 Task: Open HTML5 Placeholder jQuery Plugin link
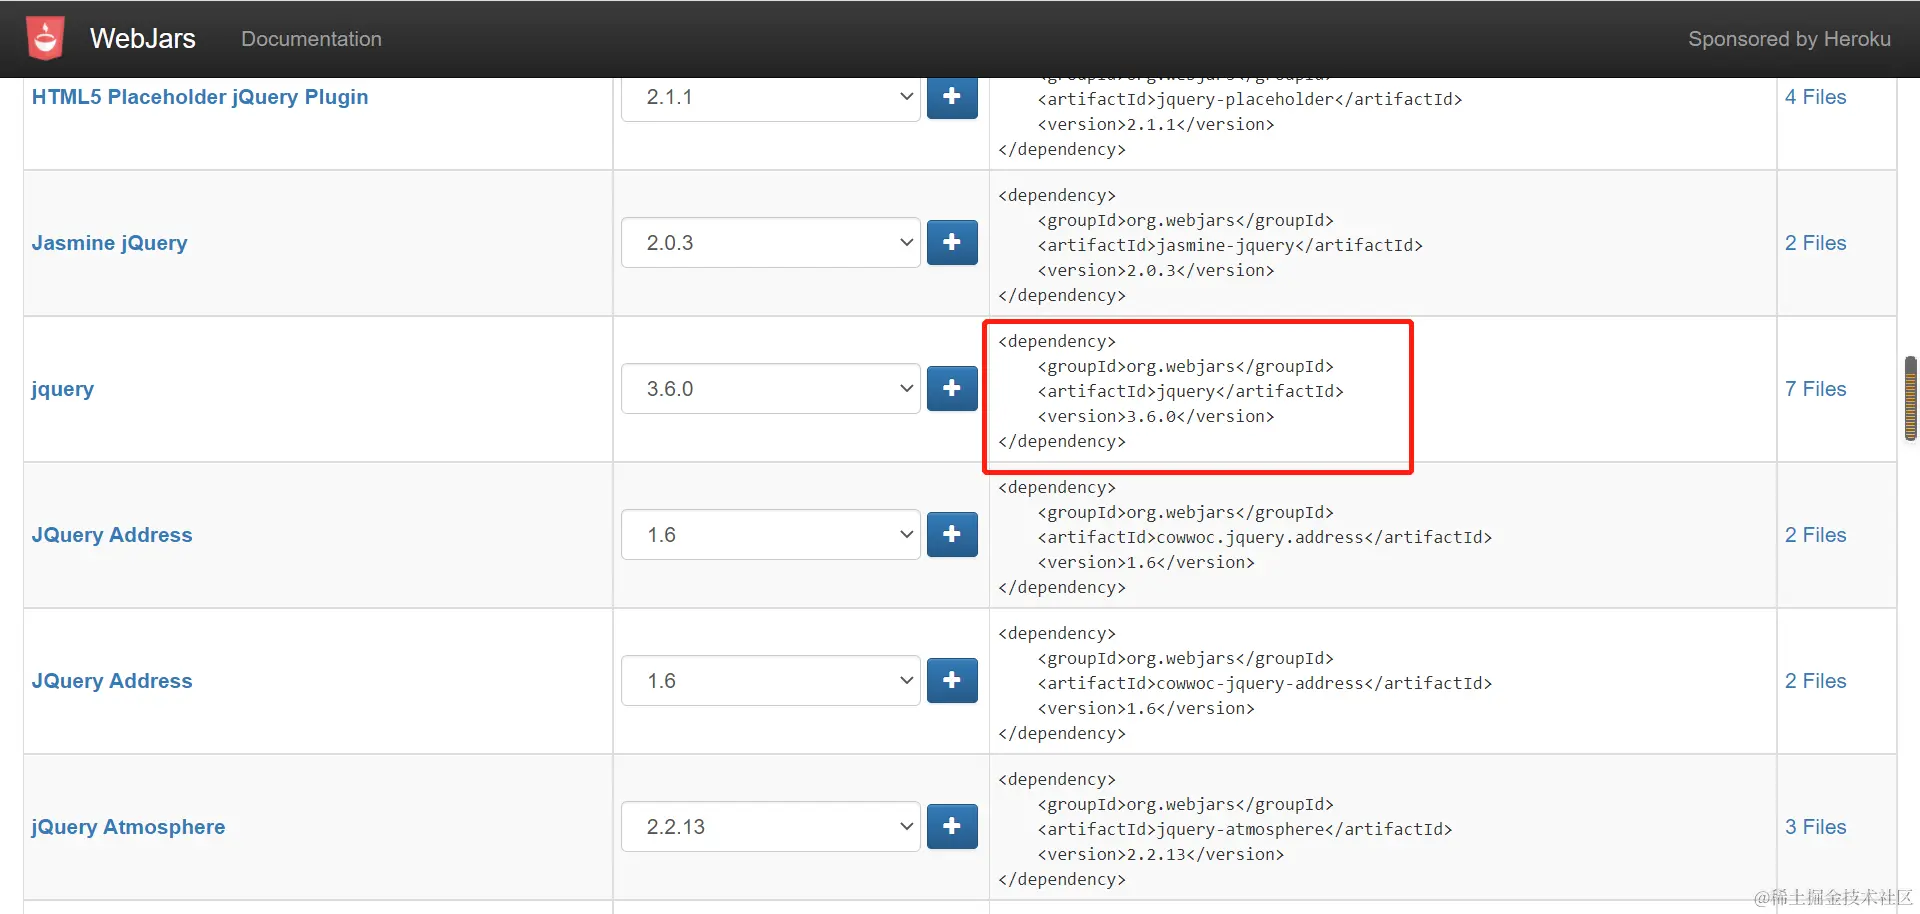tap(200, 97)
